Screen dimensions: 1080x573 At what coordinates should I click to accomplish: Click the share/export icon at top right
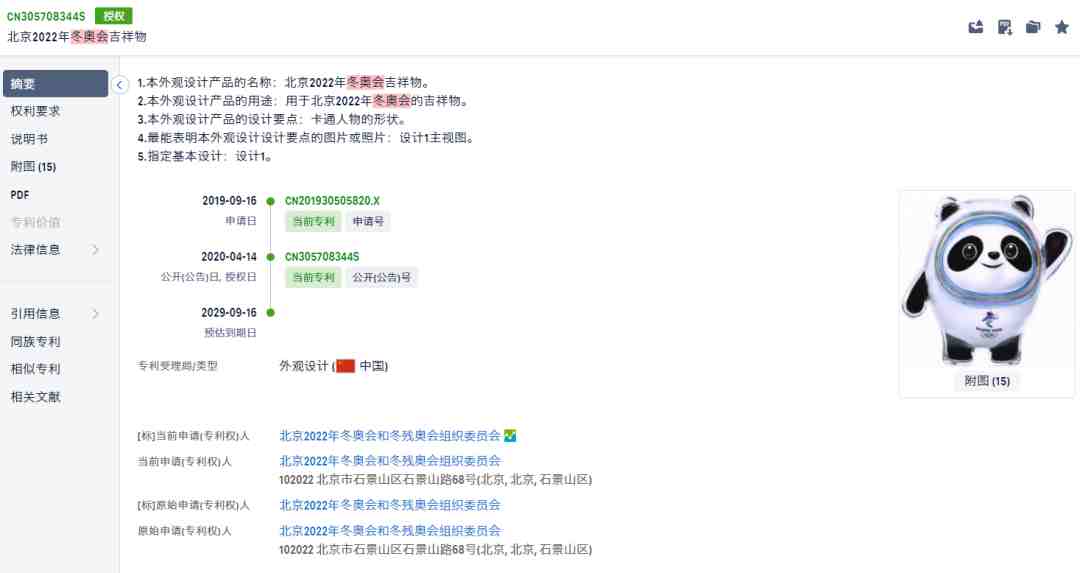tap(976, 28)
